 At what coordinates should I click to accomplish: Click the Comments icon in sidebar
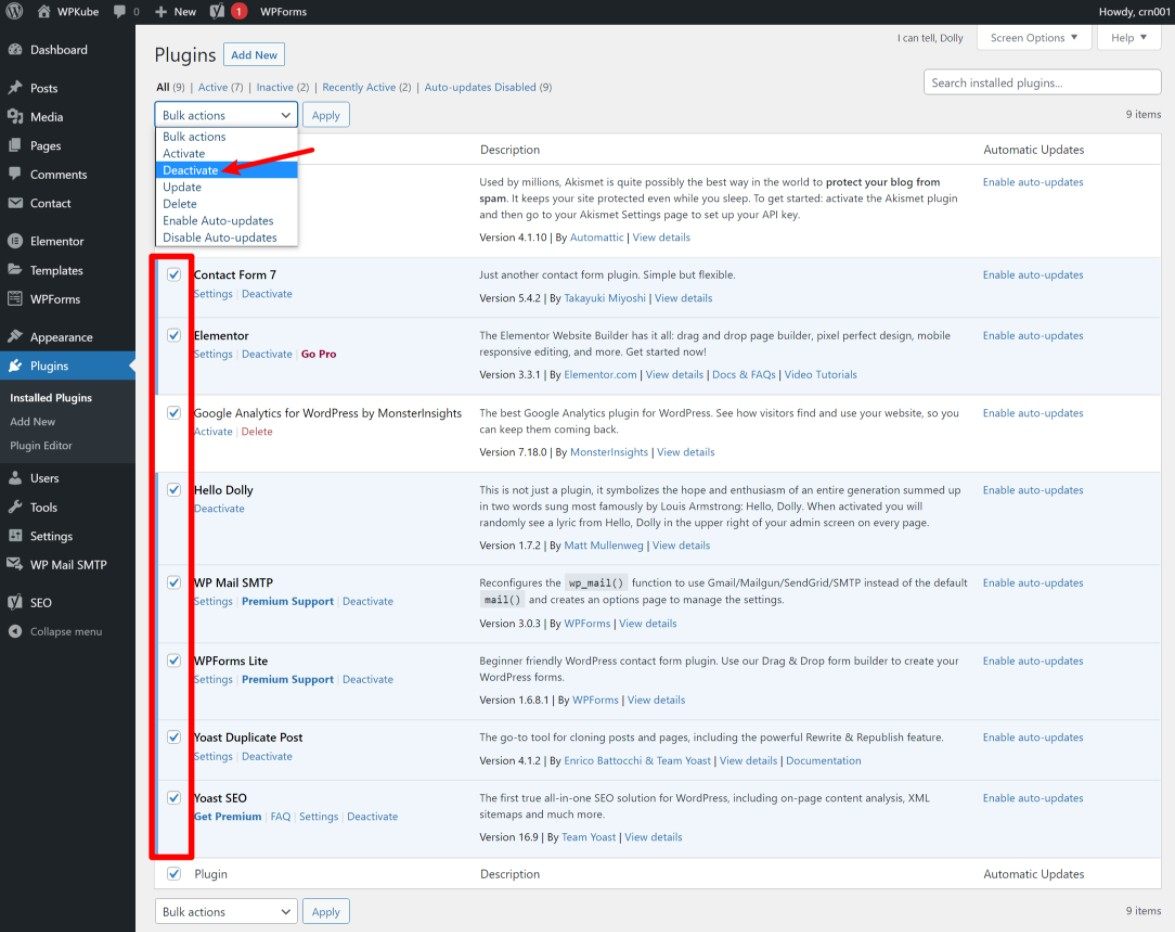point(15,174)
